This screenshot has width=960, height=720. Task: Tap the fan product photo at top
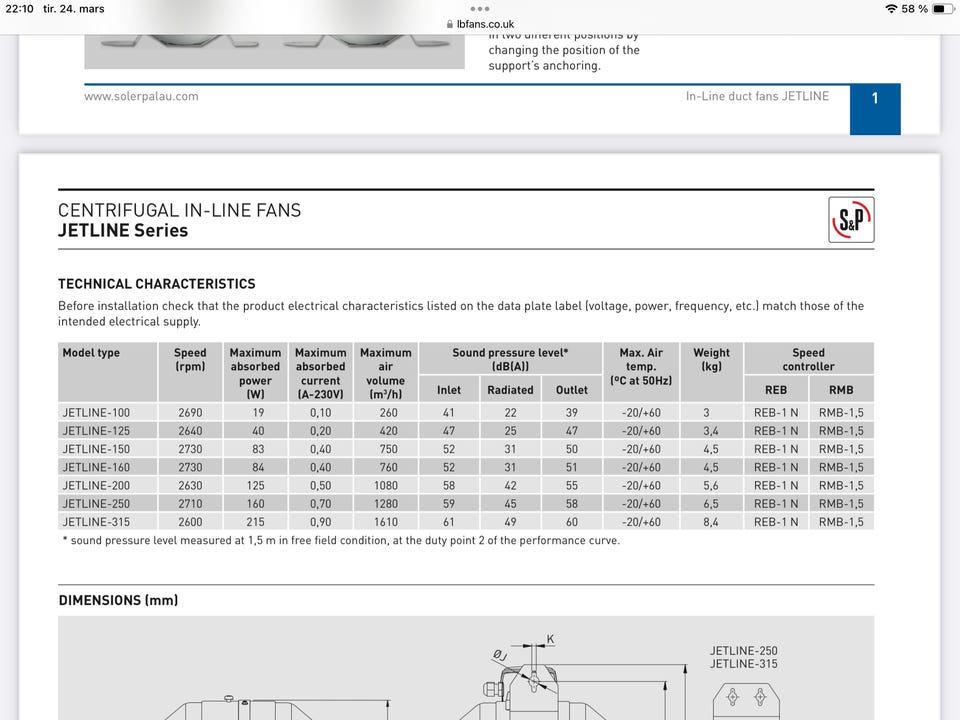tap(274, 51)
